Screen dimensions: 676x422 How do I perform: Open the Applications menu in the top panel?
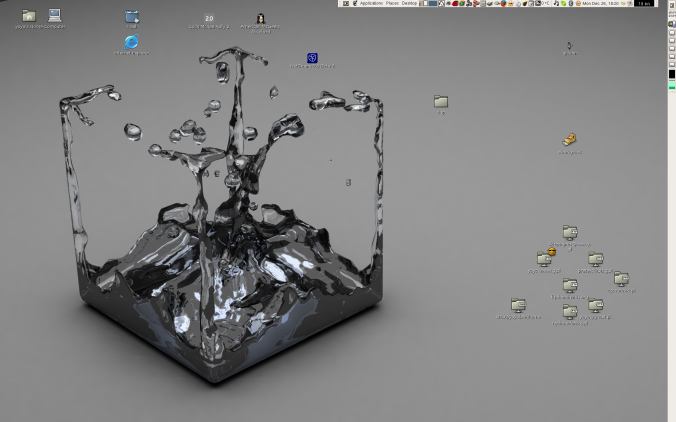tap(372, 3)
